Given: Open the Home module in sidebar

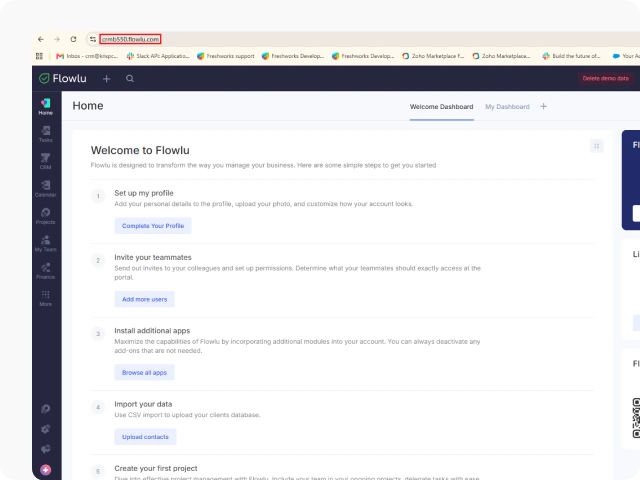Looking at the screenshot, I should pos(45,107).
